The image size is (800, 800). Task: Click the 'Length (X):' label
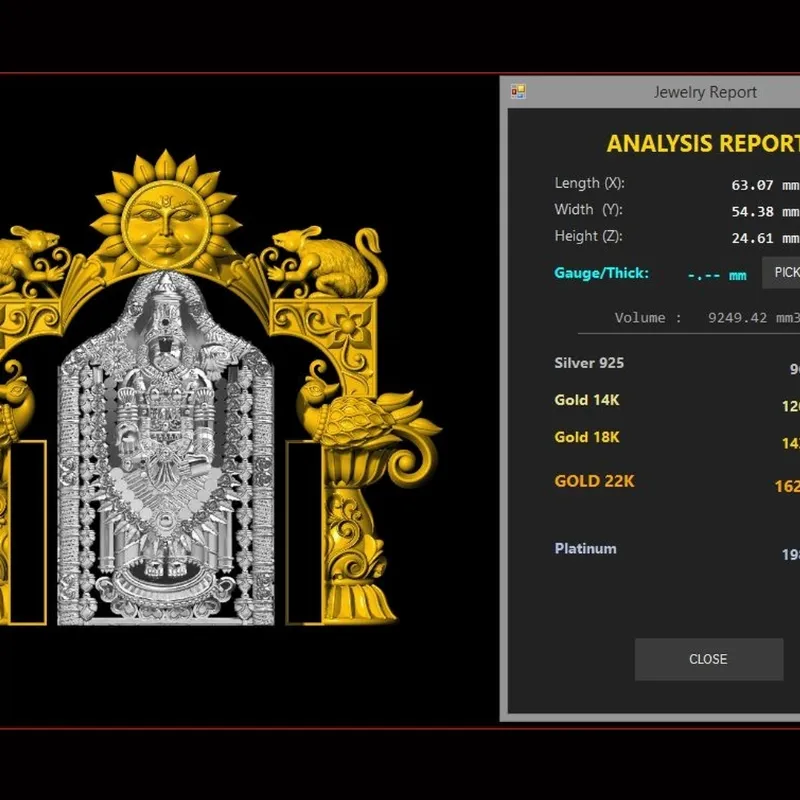(x=589, y=183)
